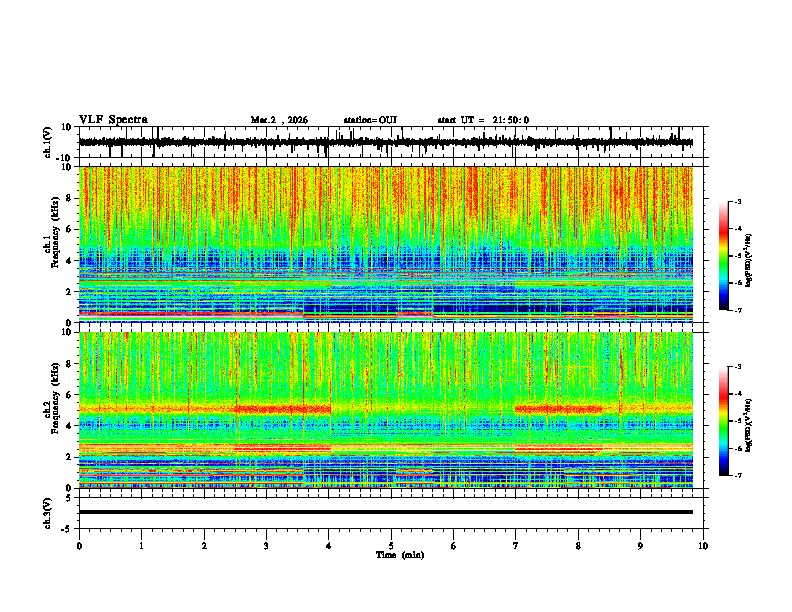Click the "8" kHz tick on ch.1 frequency axis

pos(69,198)
